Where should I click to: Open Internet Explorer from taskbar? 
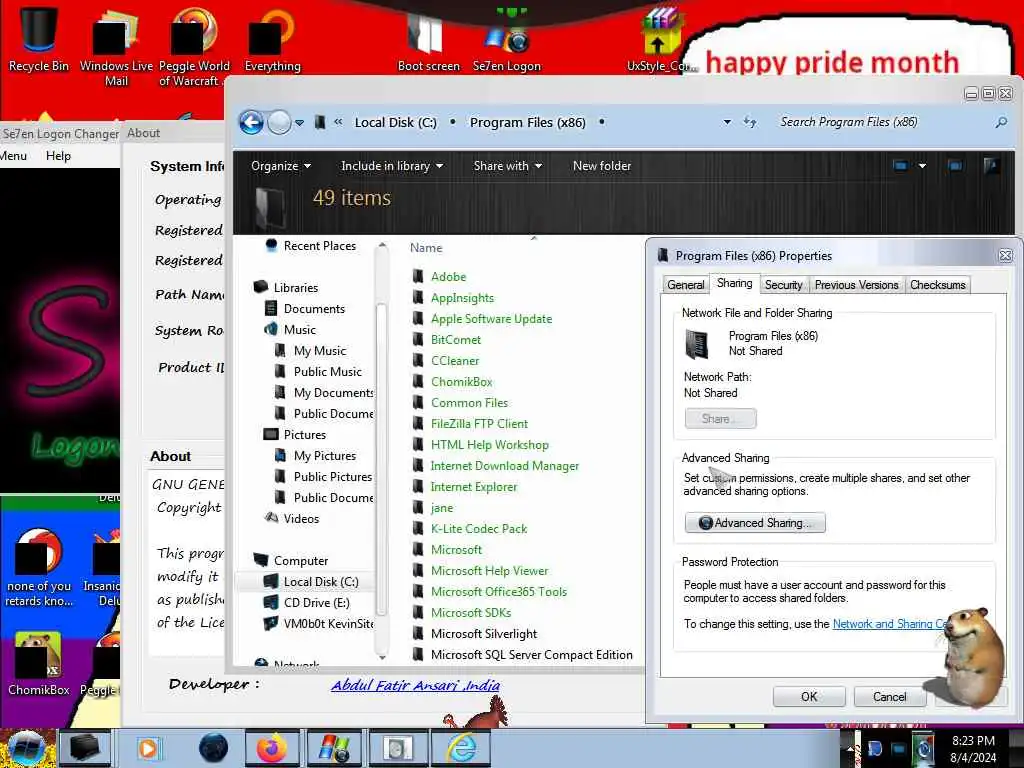pyautogui.click(x=461, y=748)
